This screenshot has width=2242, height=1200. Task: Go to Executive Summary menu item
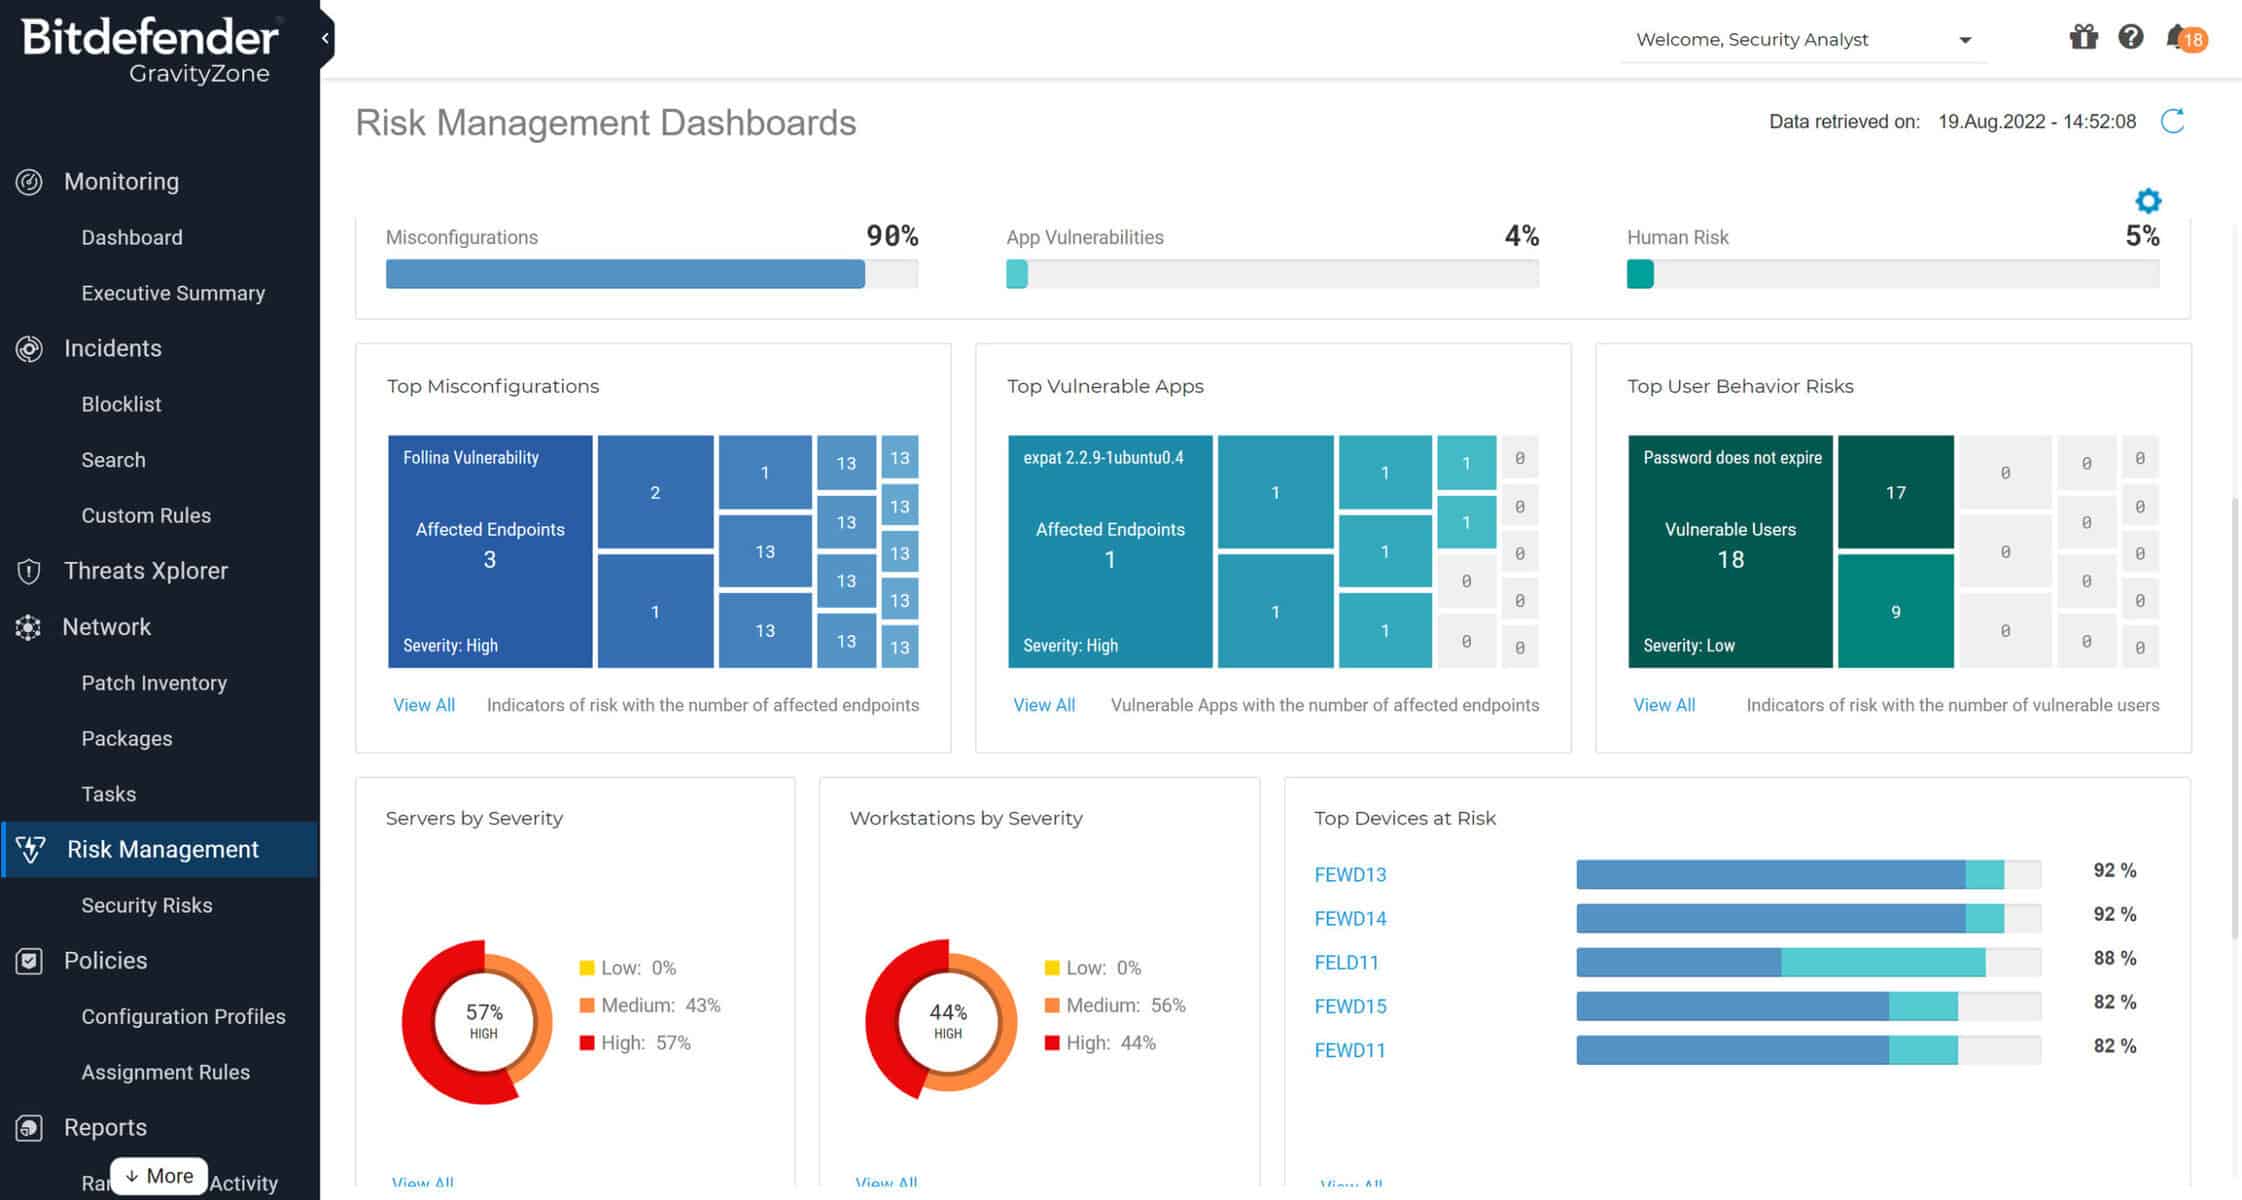tap(172, 293)
